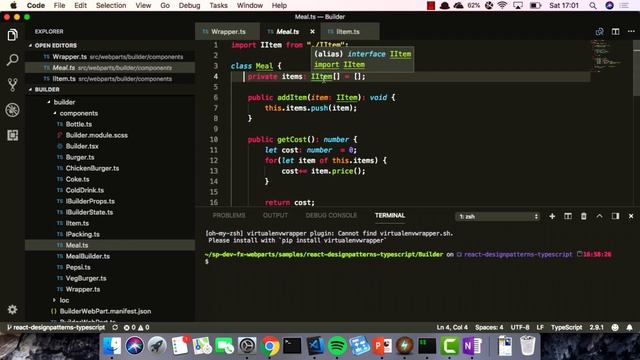Screen dimensions: 640x360
Task: Open the Source Control view
Action: click(12, 85)
